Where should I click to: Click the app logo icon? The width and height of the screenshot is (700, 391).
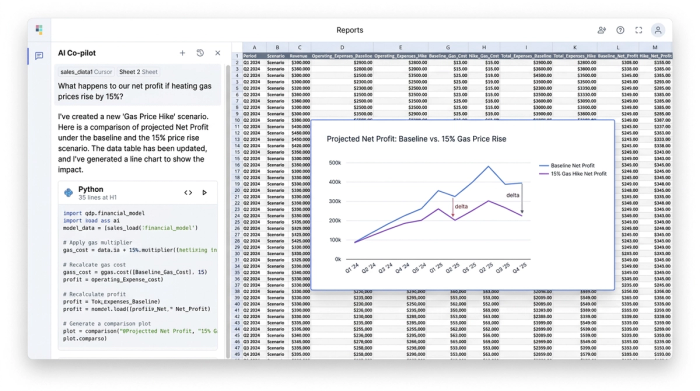pyautogui.click(x=39, y=30)
